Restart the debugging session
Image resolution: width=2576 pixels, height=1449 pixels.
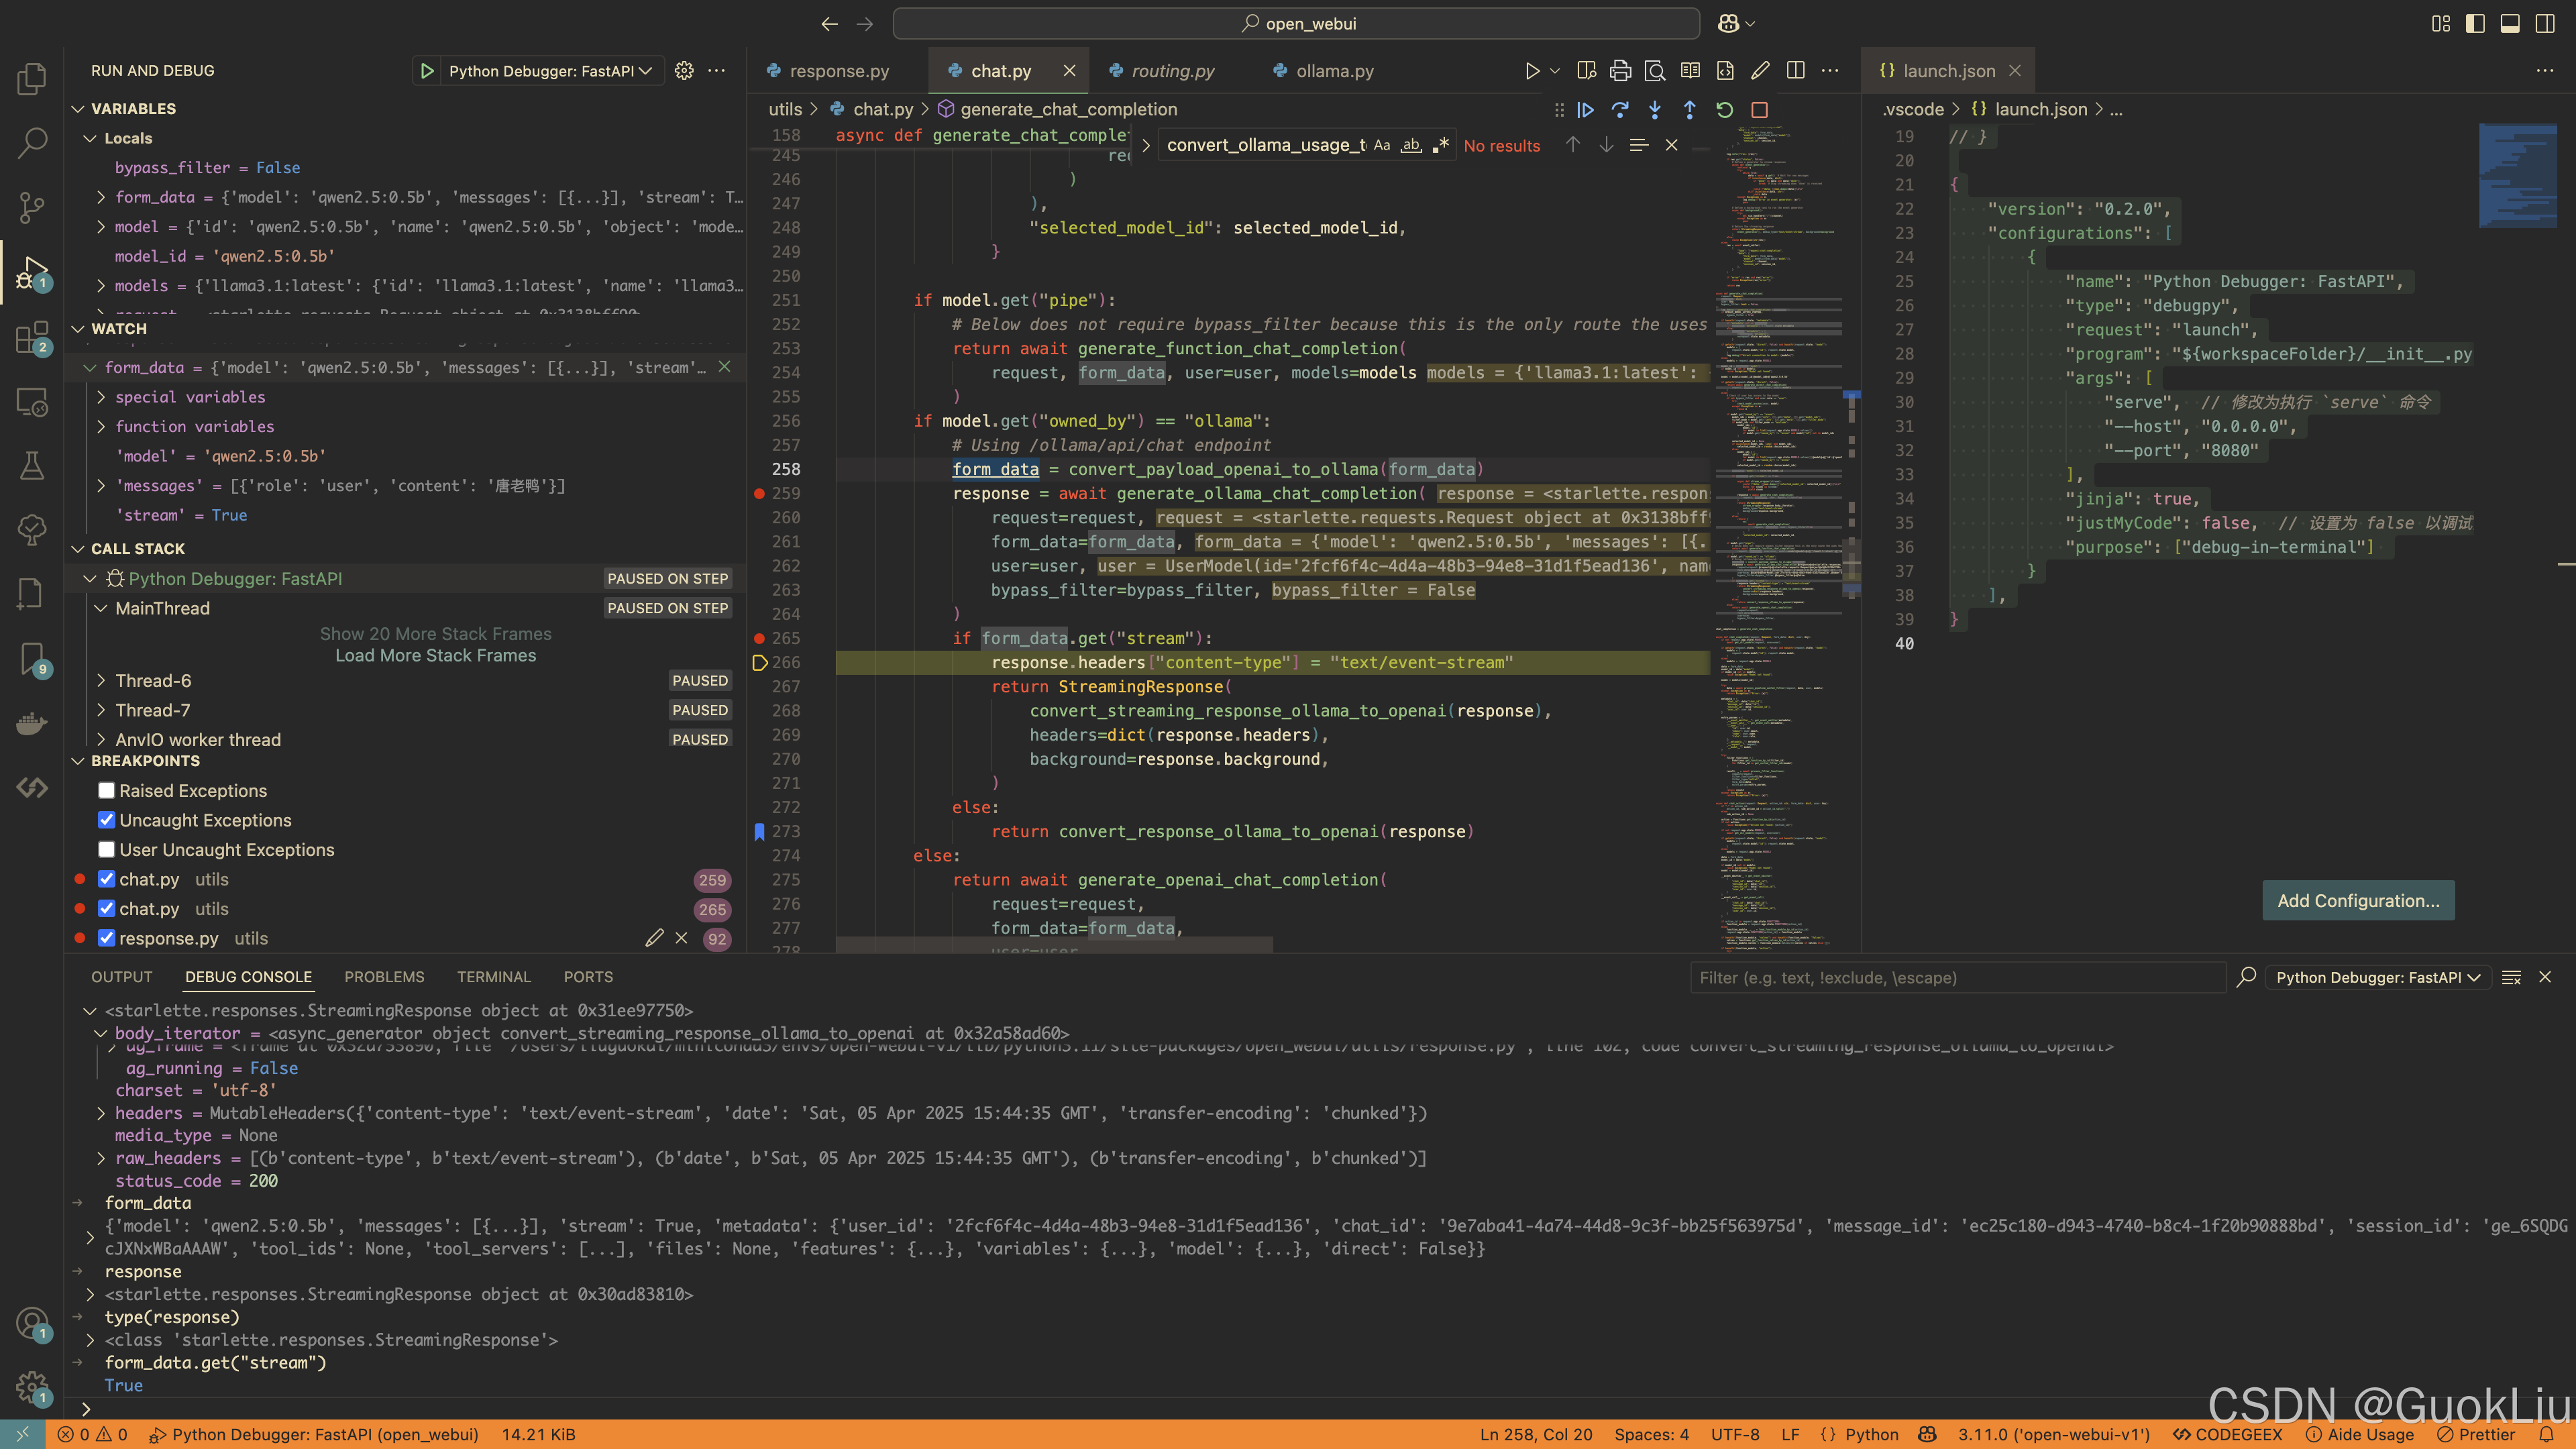click(x=1724, y=110)
